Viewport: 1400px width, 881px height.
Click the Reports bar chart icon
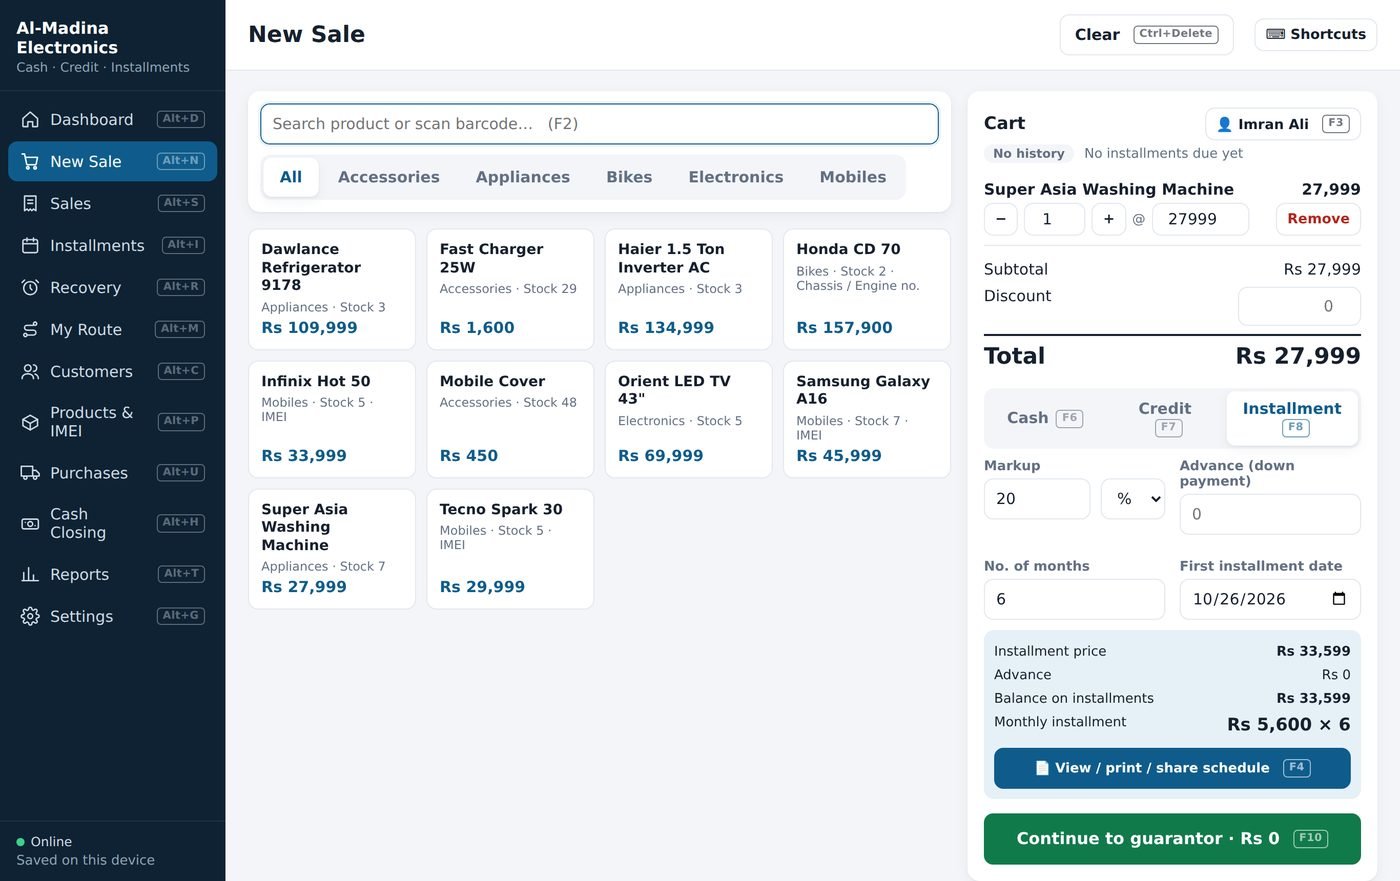(30, 574)
